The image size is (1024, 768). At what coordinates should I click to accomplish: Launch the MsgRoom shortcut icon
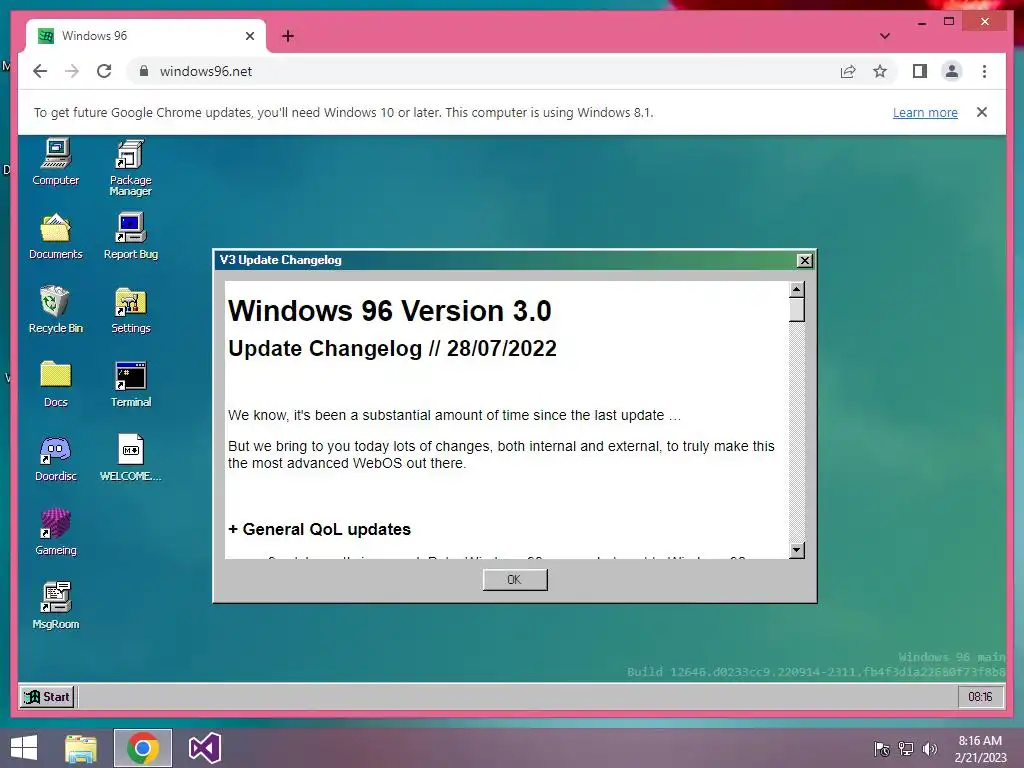56,605
